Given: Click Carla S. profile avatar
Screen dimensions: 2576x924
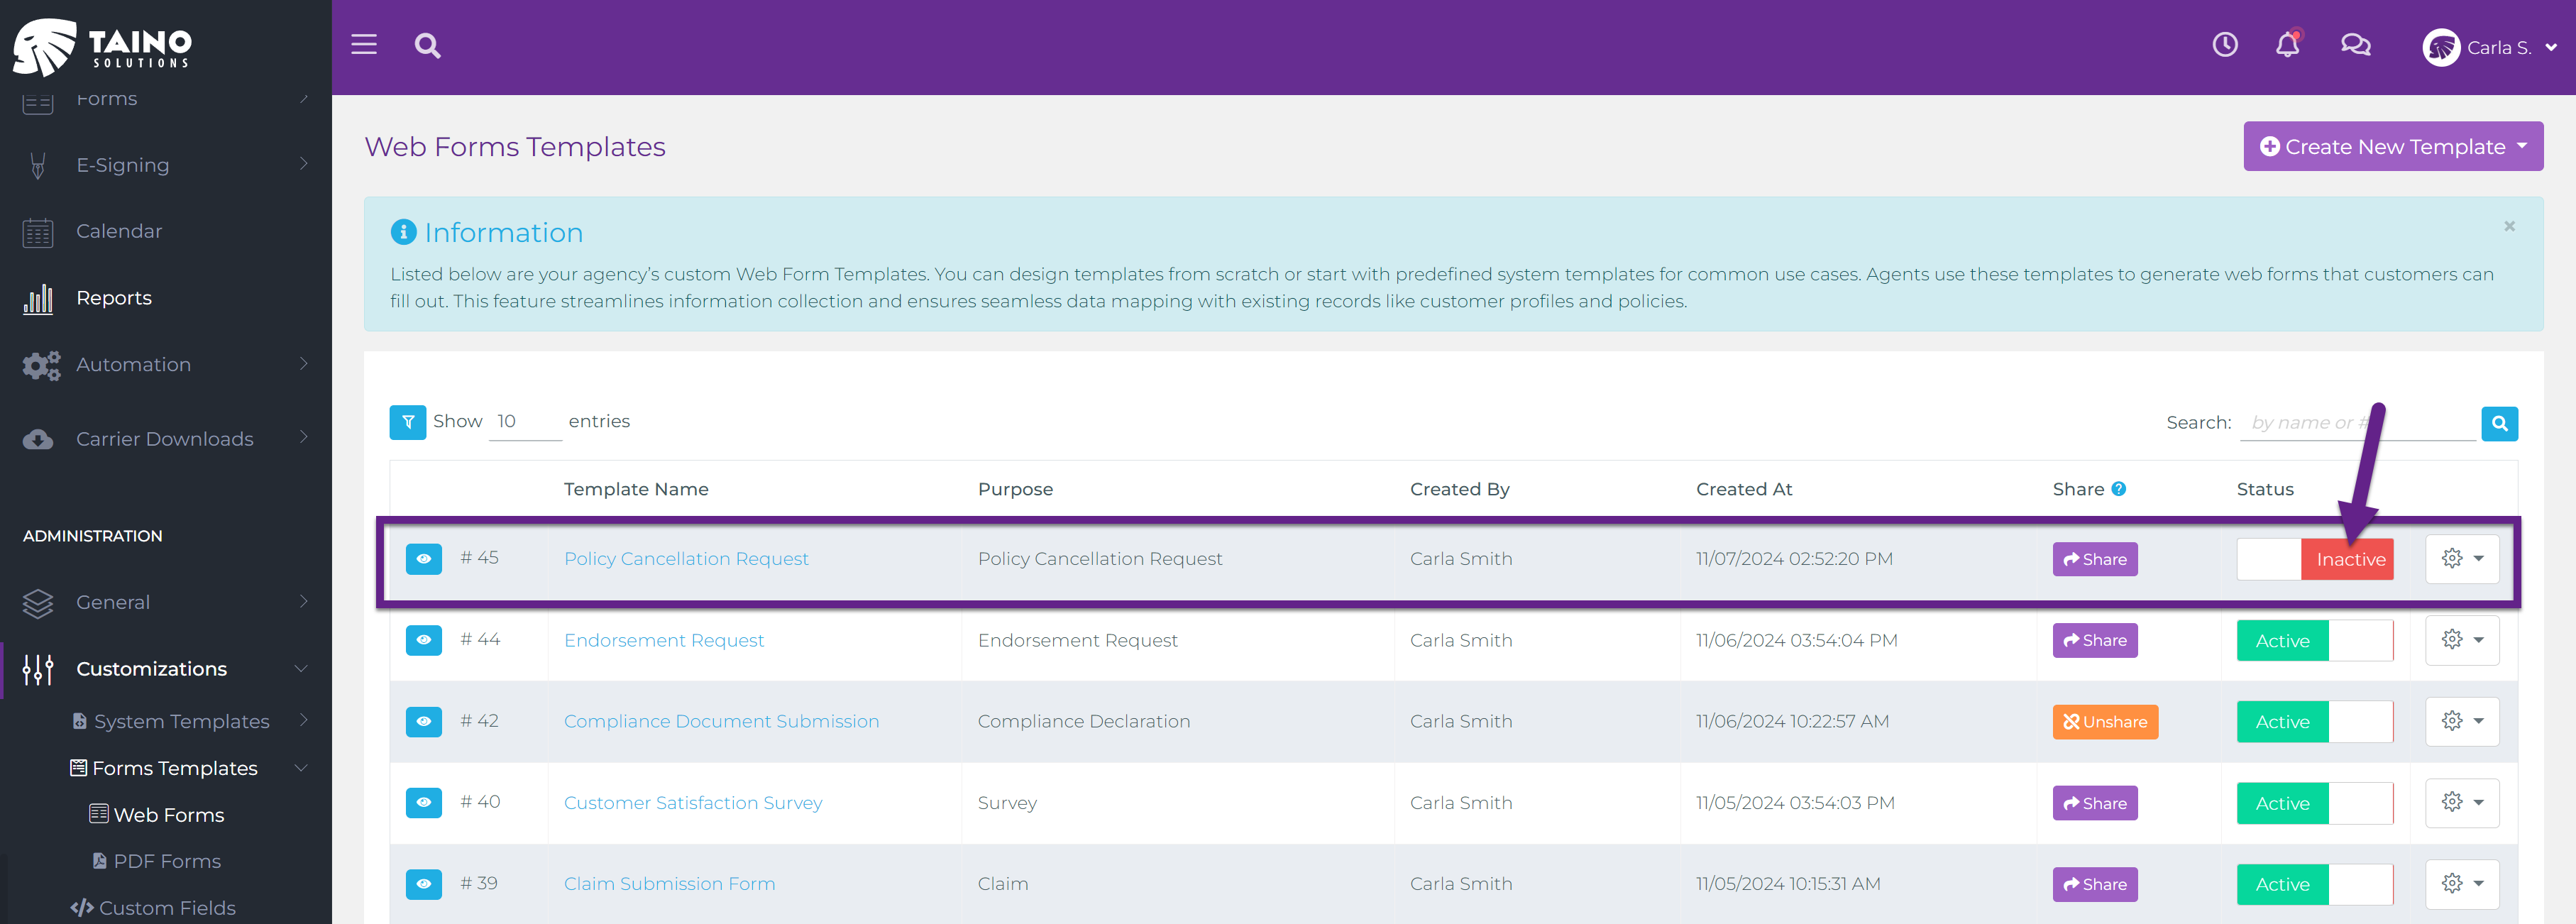Looking at the screenshot, I should [2441, 47].
